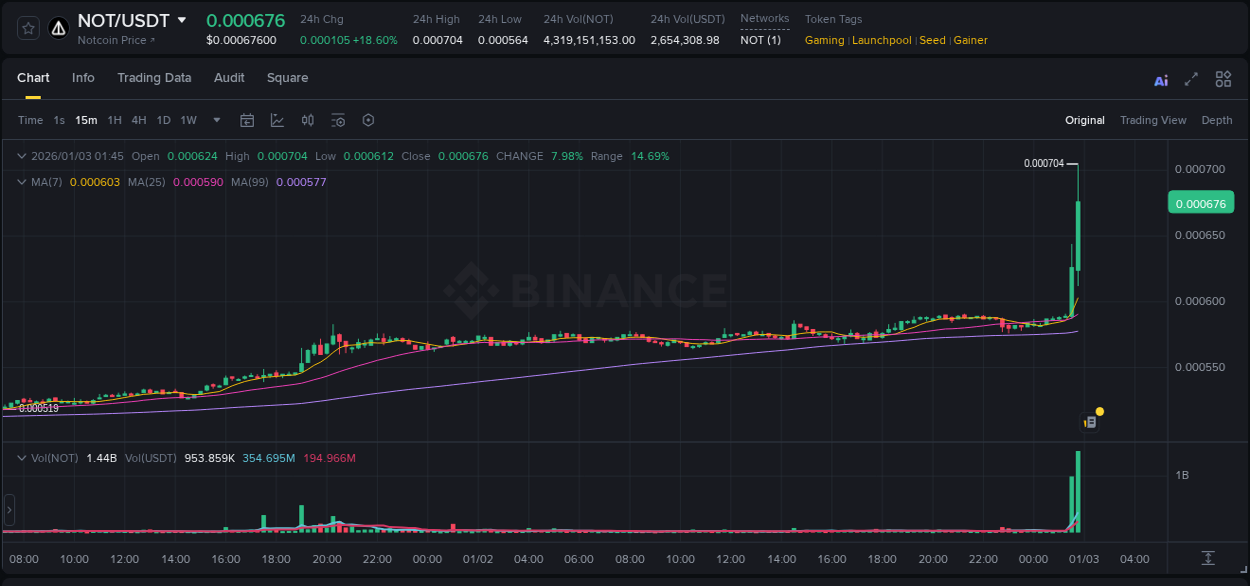Select the candlestick display icon

pos(308,120)
